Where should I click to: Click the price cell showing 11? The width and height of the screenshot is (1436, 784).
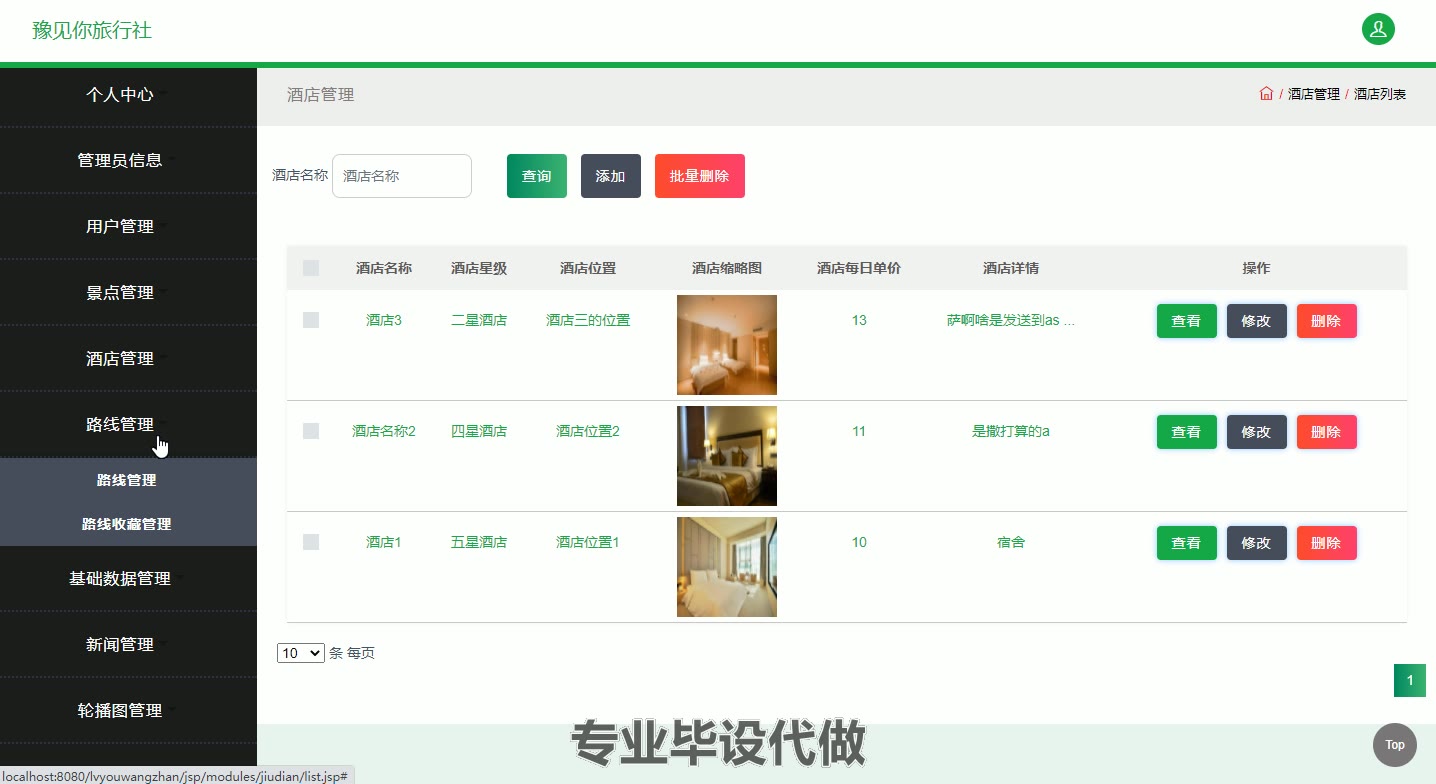[x=859, y=431]
